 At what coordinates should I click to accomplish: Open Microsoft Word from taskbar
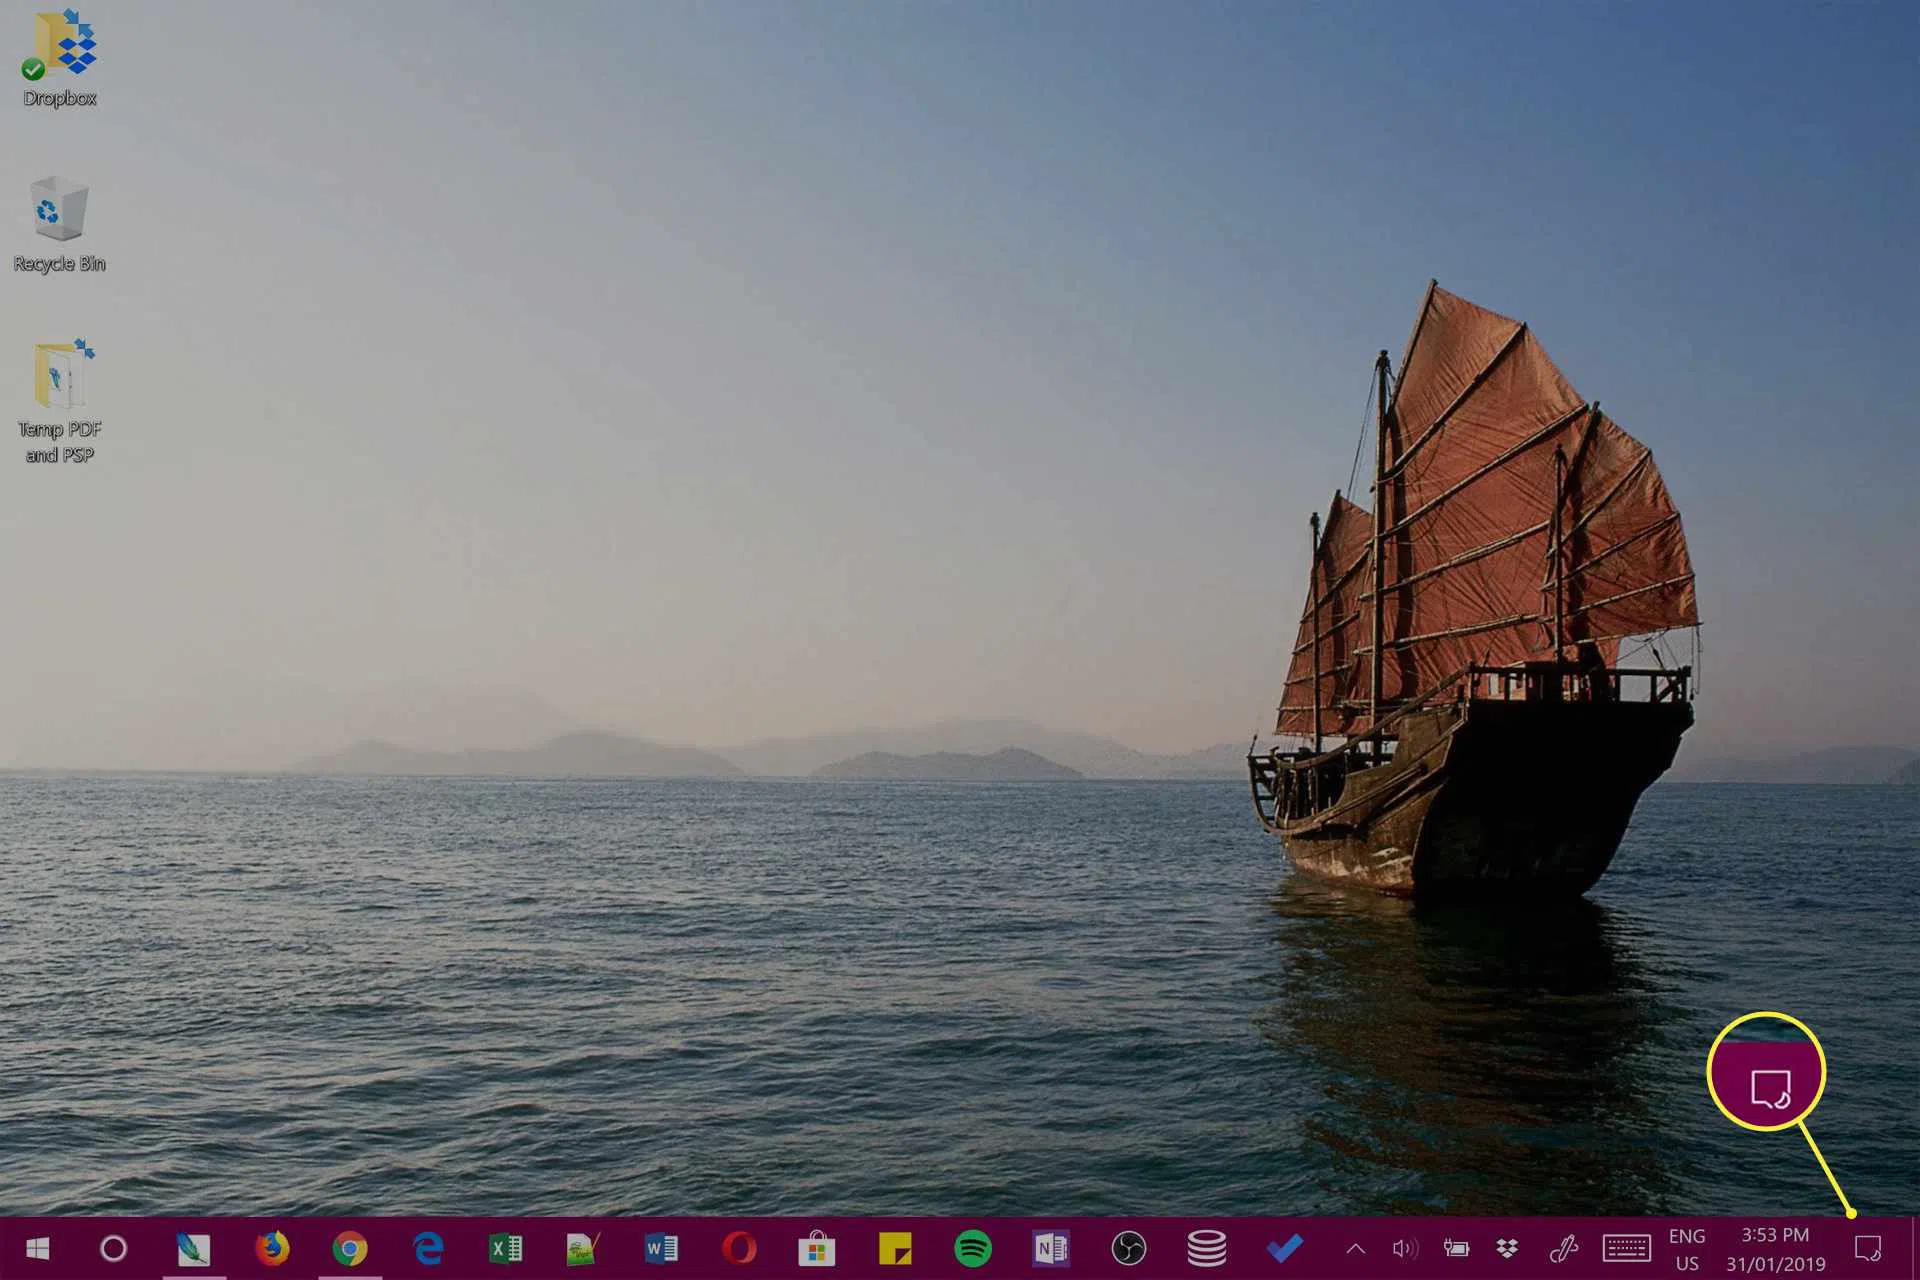click(x=661, y=1248)
